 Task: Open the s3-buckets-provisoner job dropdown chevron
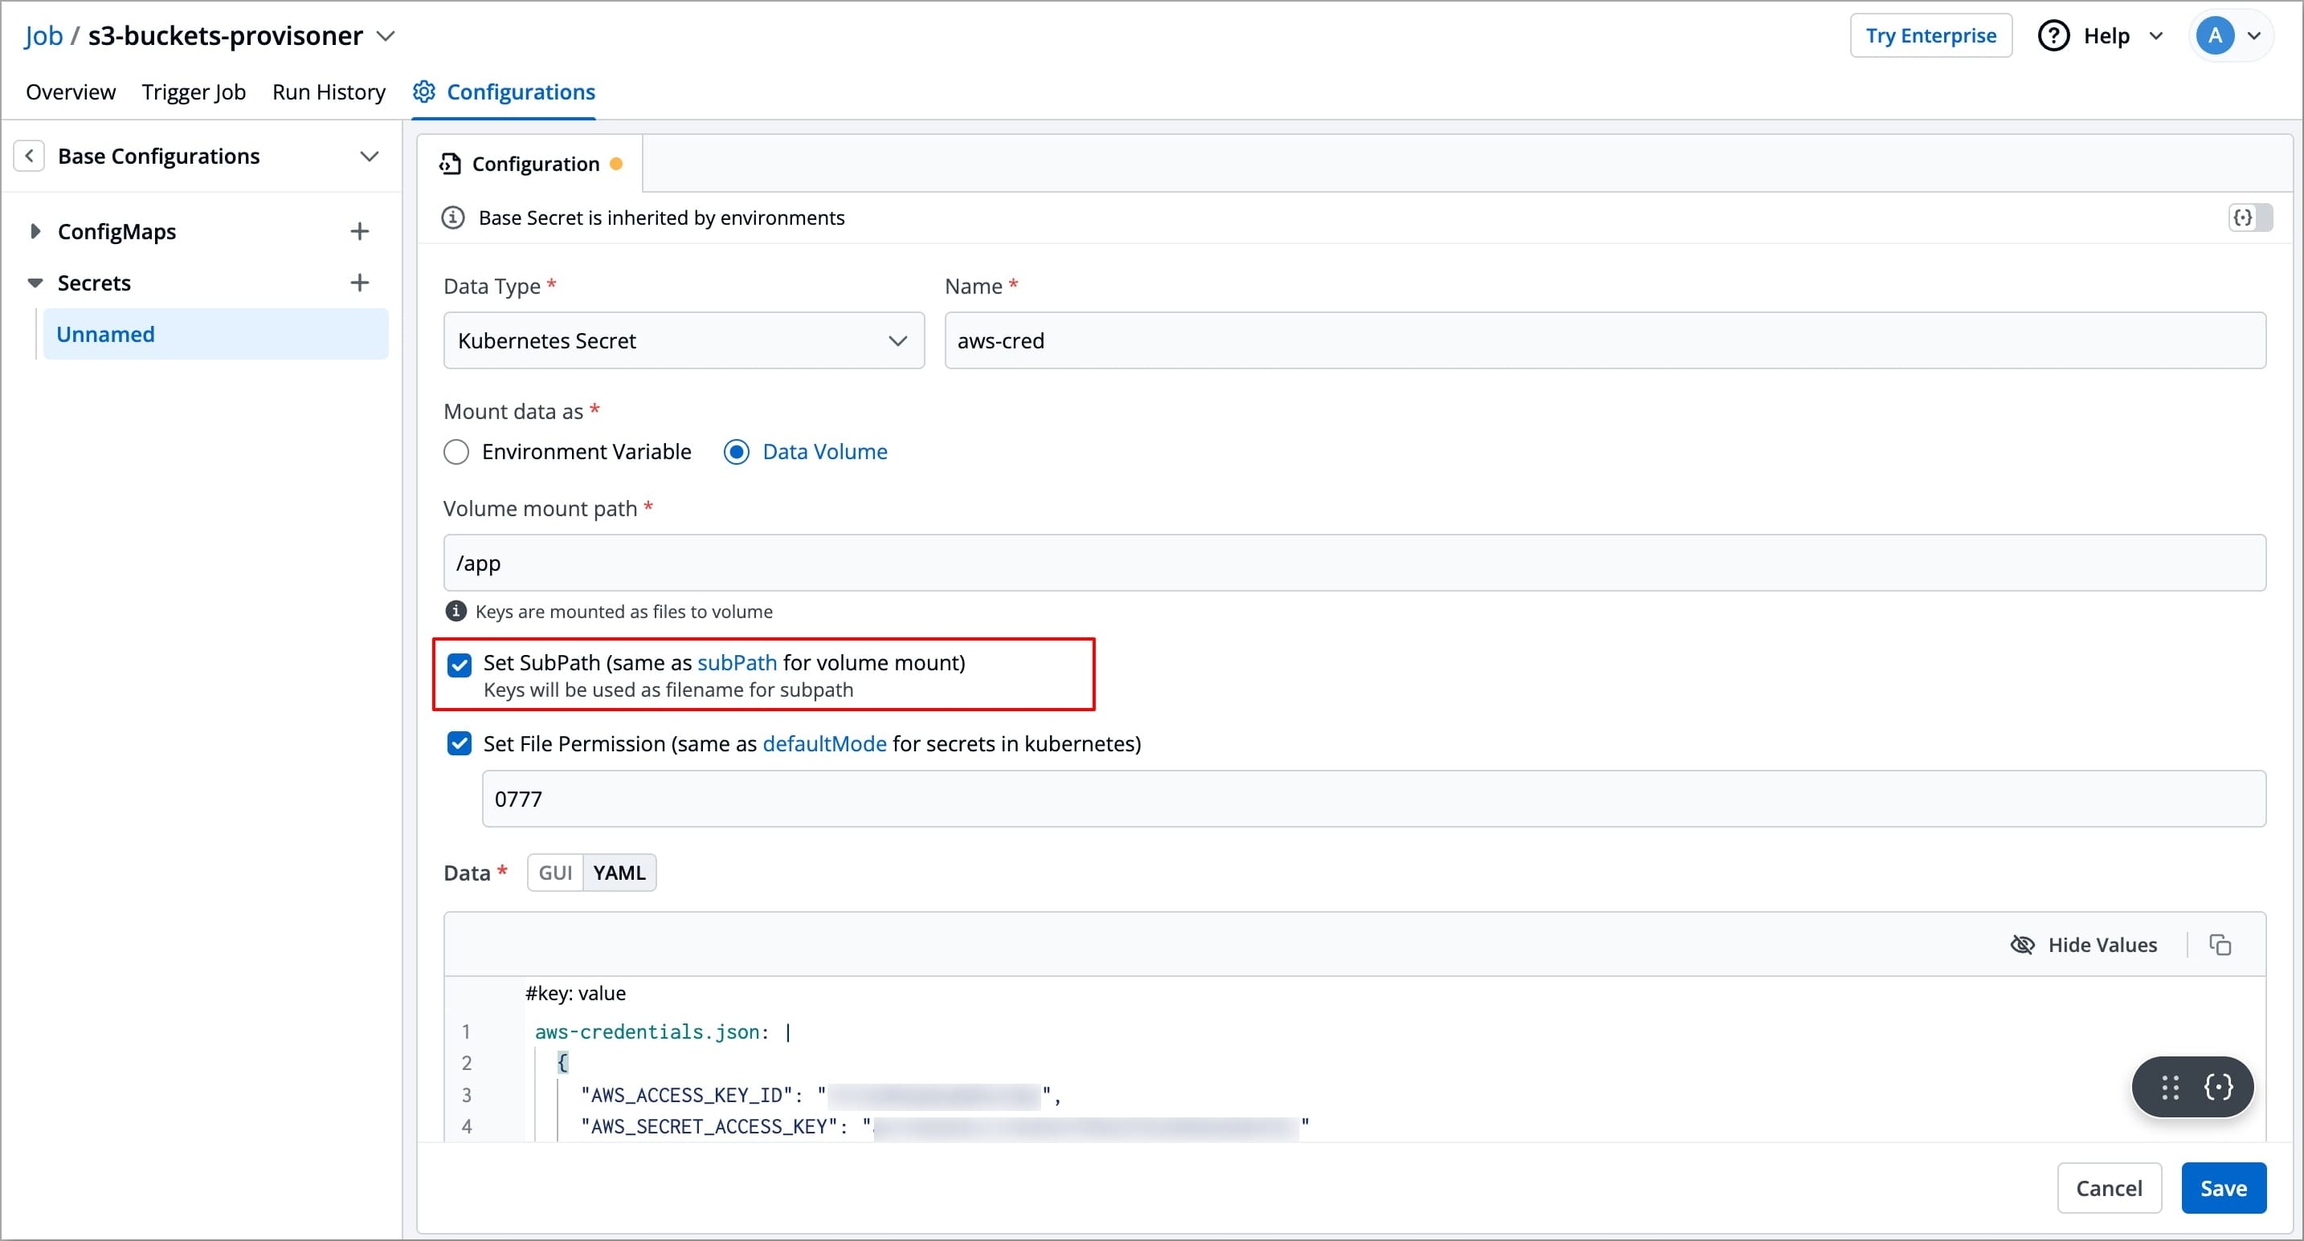click(386, 36)
